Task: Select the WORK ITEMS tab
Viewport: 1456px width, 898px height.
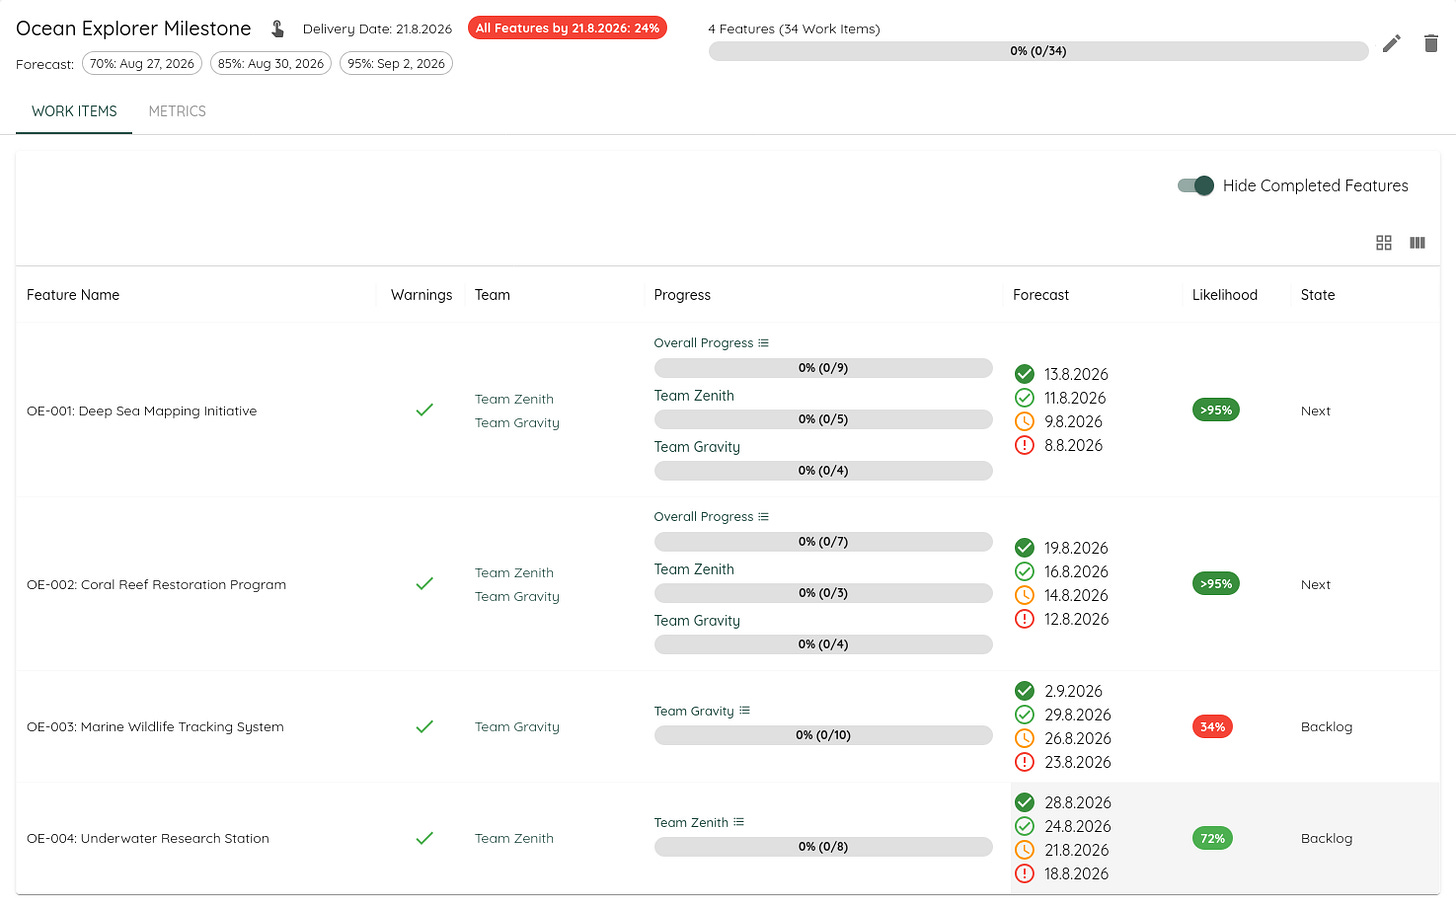Action: coord(74,111)
